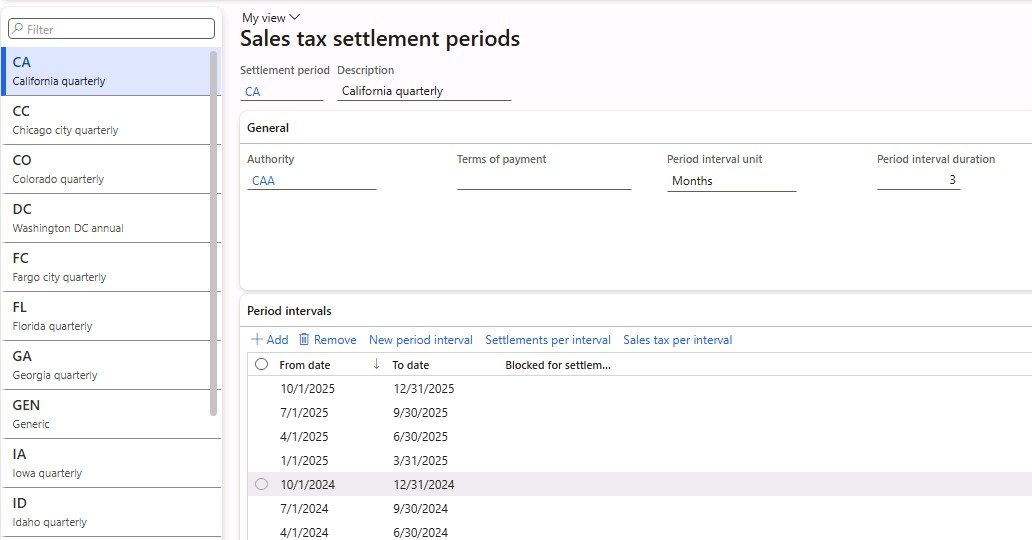
Task: Open Settlements per interval
Action: point(548,340)
